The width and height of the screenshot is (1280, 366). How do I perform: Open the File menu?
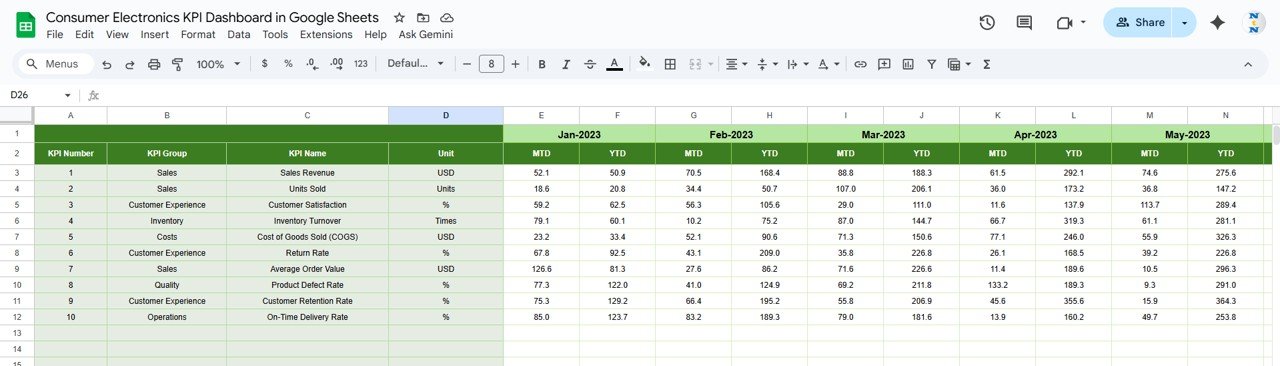click(55, 34)
